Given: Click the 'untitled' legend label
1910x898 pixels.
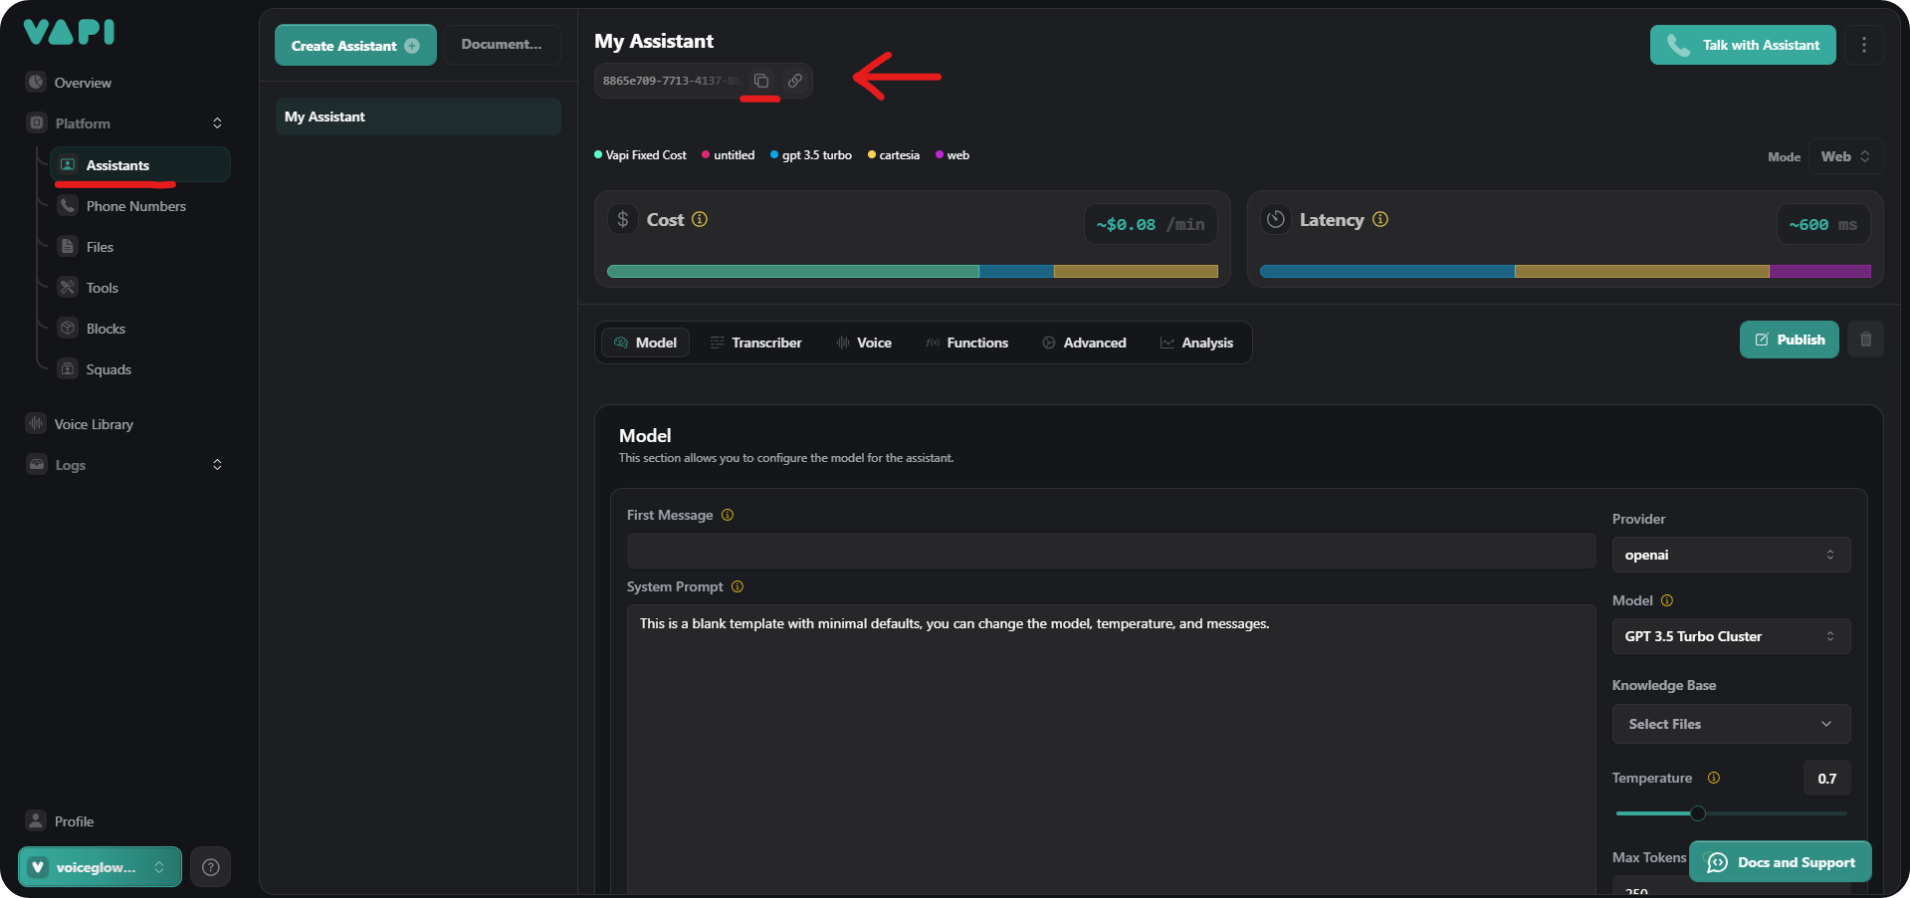Looking at the screenshot, I should pyautogui.click(x=734, y=155).
